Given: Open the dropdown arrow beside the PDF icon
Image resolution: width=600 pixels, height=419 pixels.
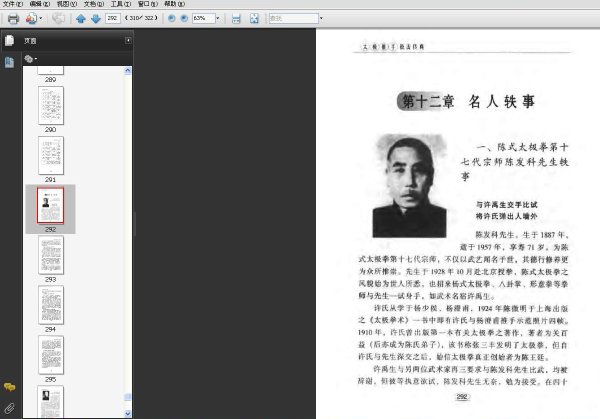Looking at the screenshot, I should click(41, 18).
